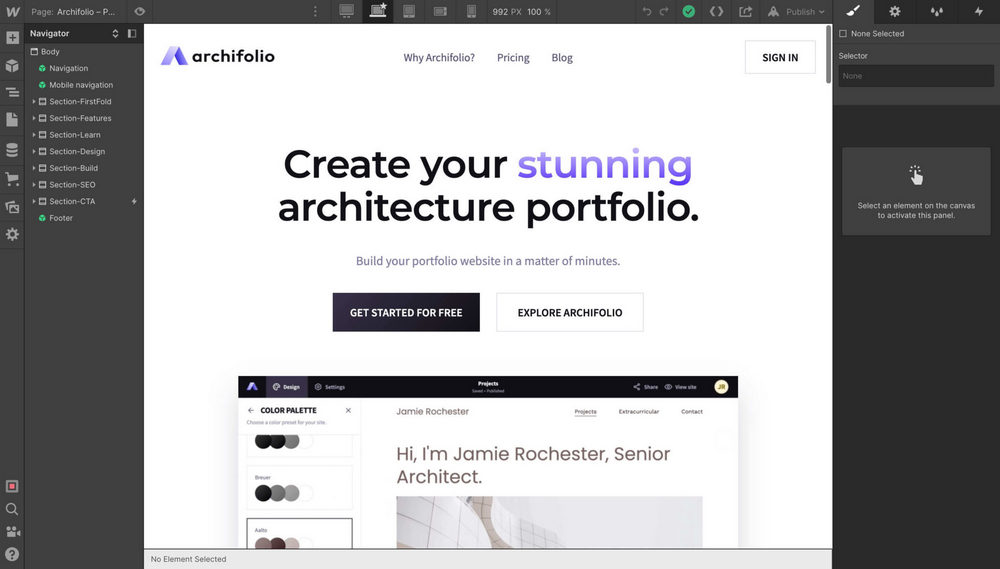1000x569 pixels.
Task: Click the Selector input field
Action: point(916,76)
